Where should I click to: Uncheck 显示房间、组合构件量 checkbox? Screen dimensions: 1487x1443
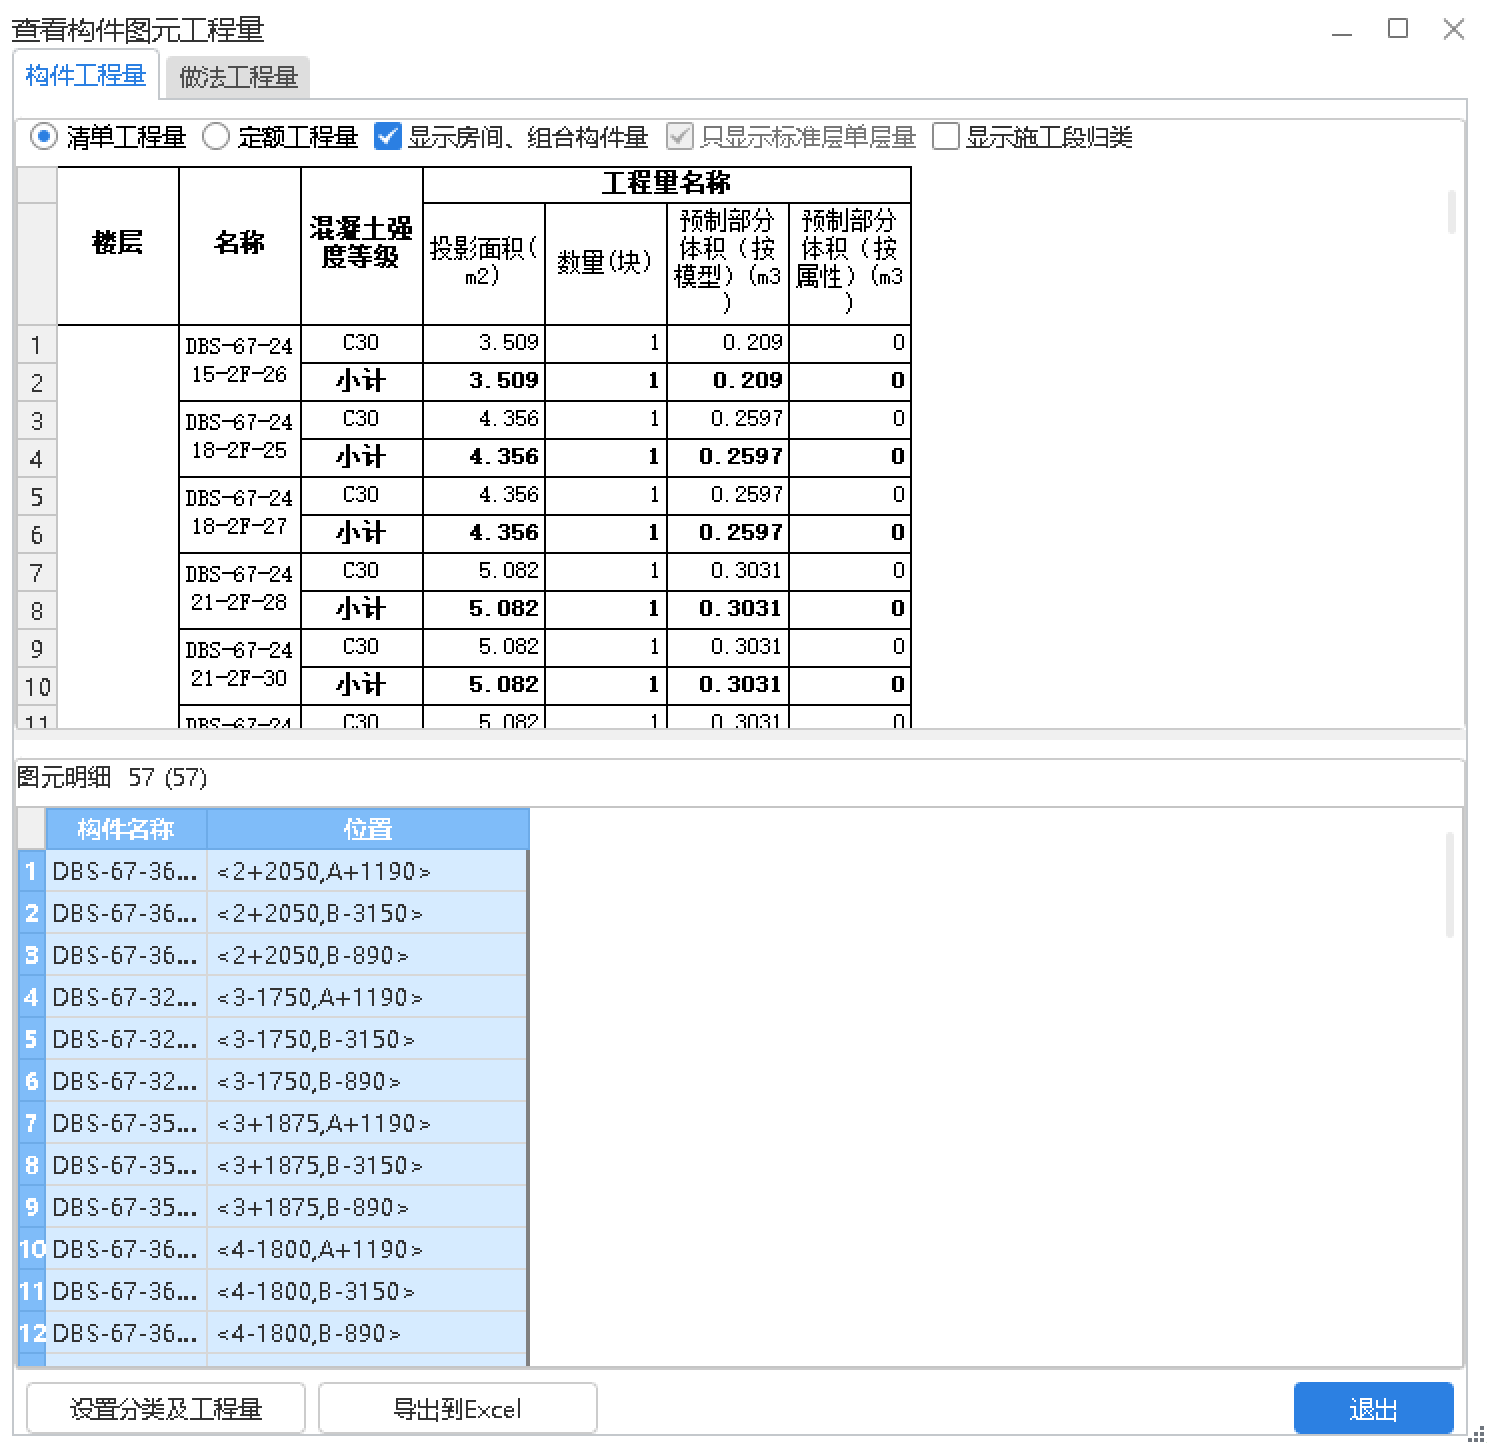388,136
